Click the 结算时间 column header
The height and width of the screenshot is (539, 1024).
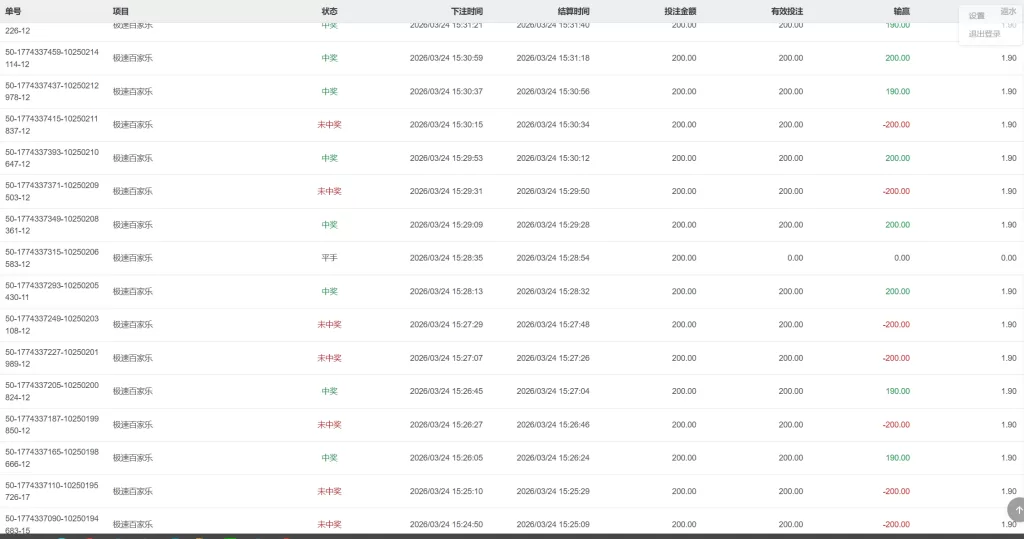click(573, 11)
